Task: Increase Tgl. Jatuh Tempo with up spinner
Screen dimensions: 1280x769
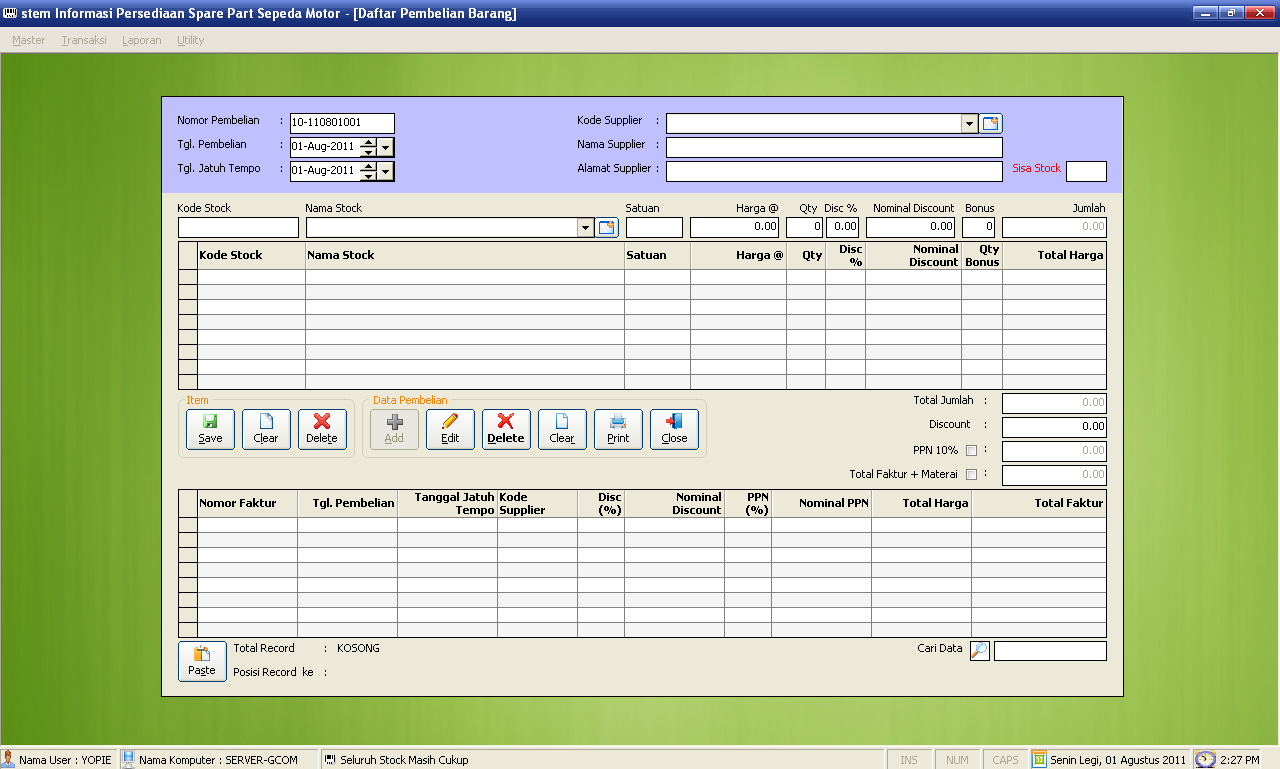Action: [x=368, y=166]
